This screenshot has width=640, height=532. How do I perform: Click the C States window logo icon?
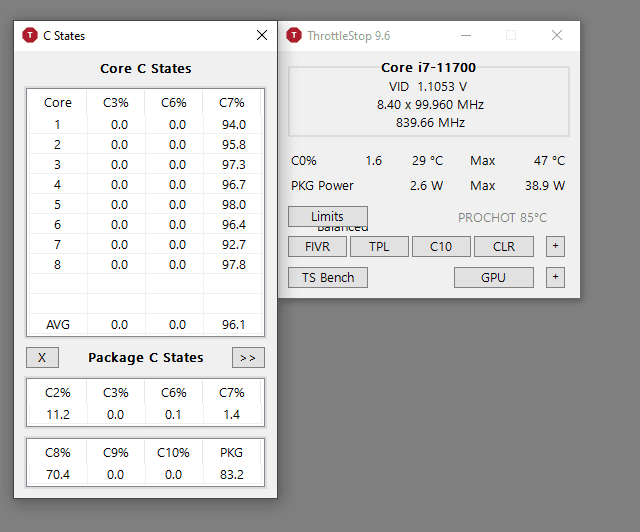[x=30, y=36]
